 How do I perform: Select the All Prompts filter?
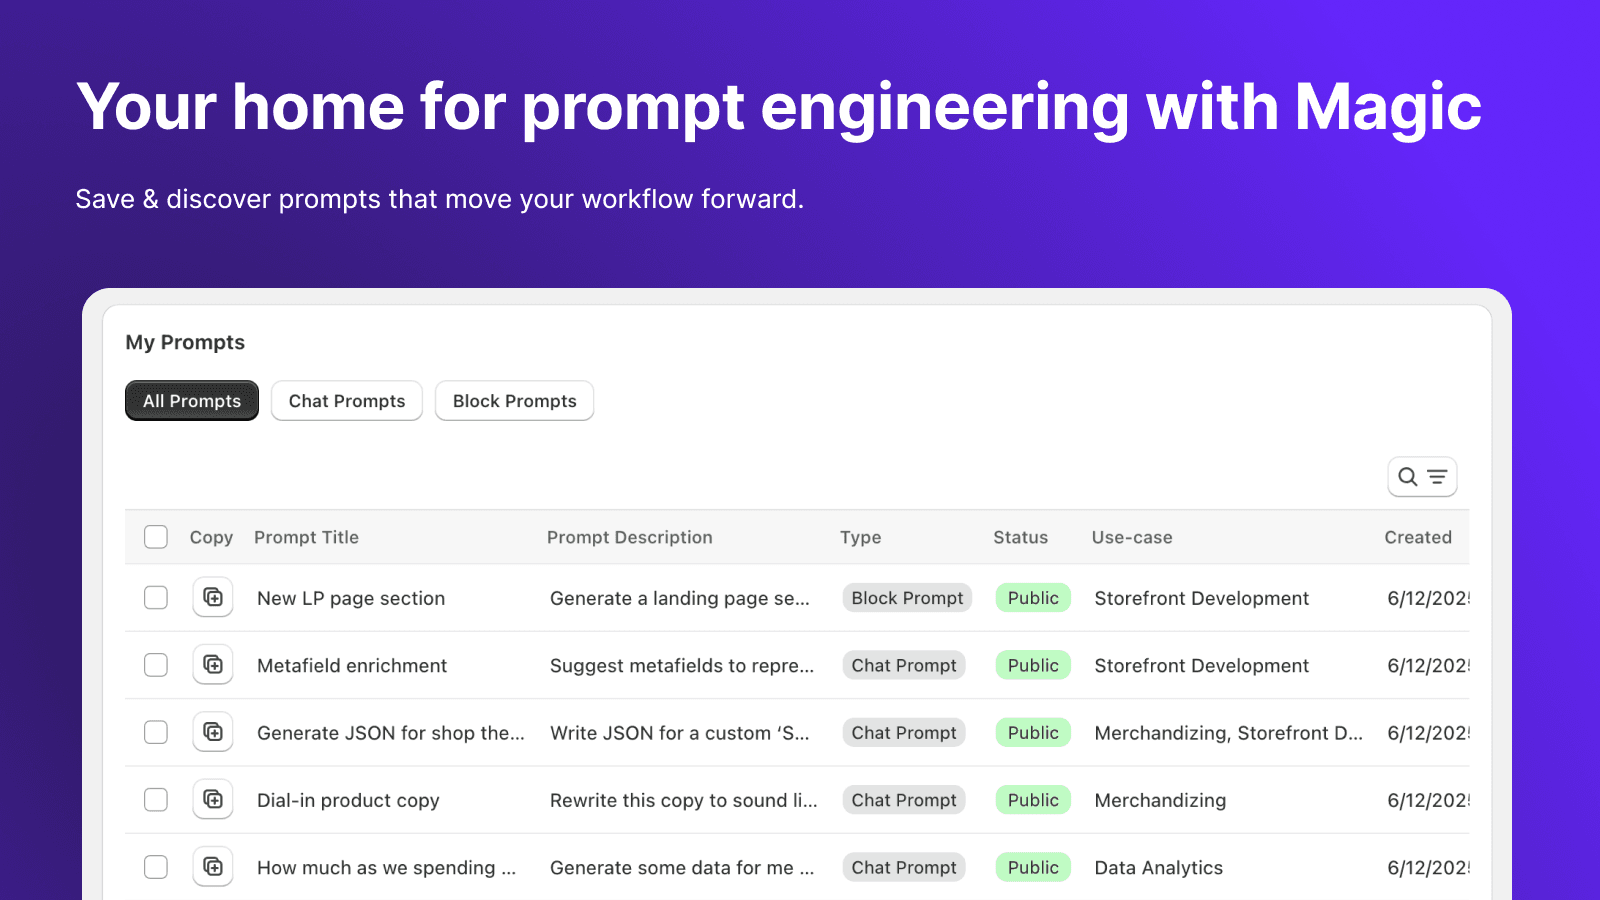coord(191,400)
